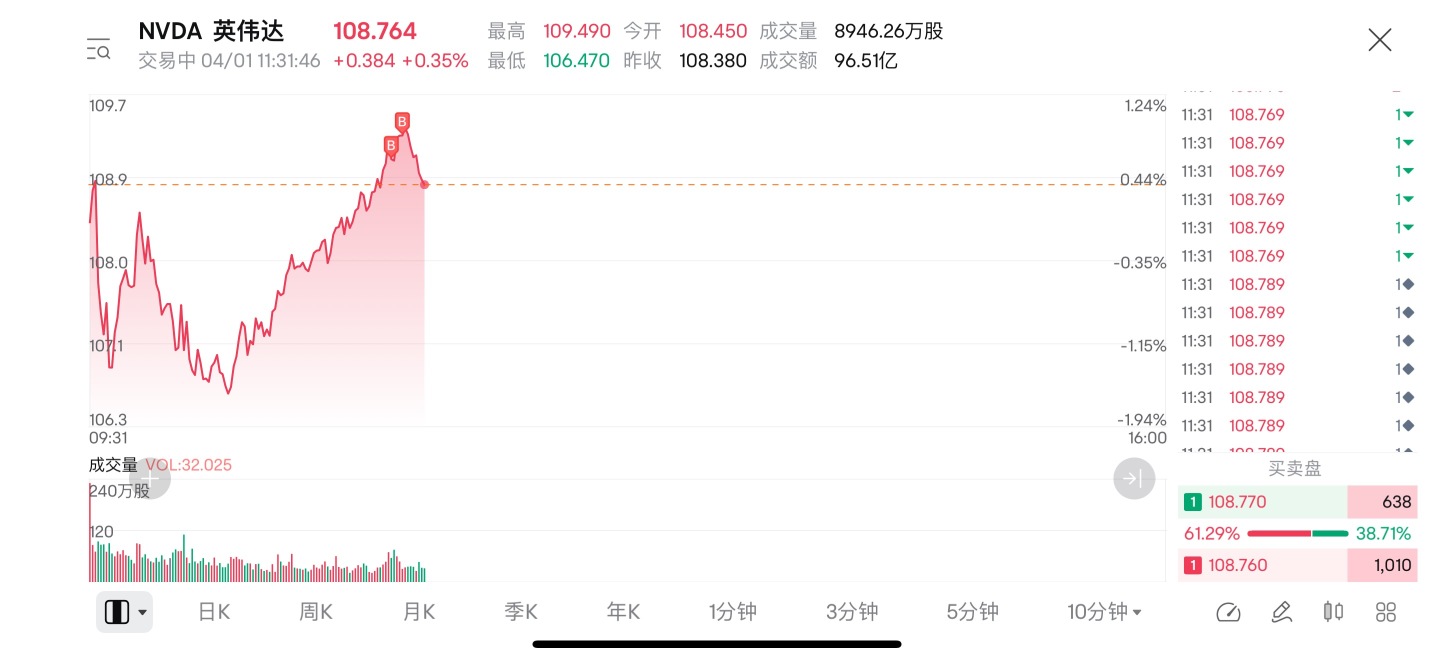Select the 季K chart period

[x=521, y=612]
